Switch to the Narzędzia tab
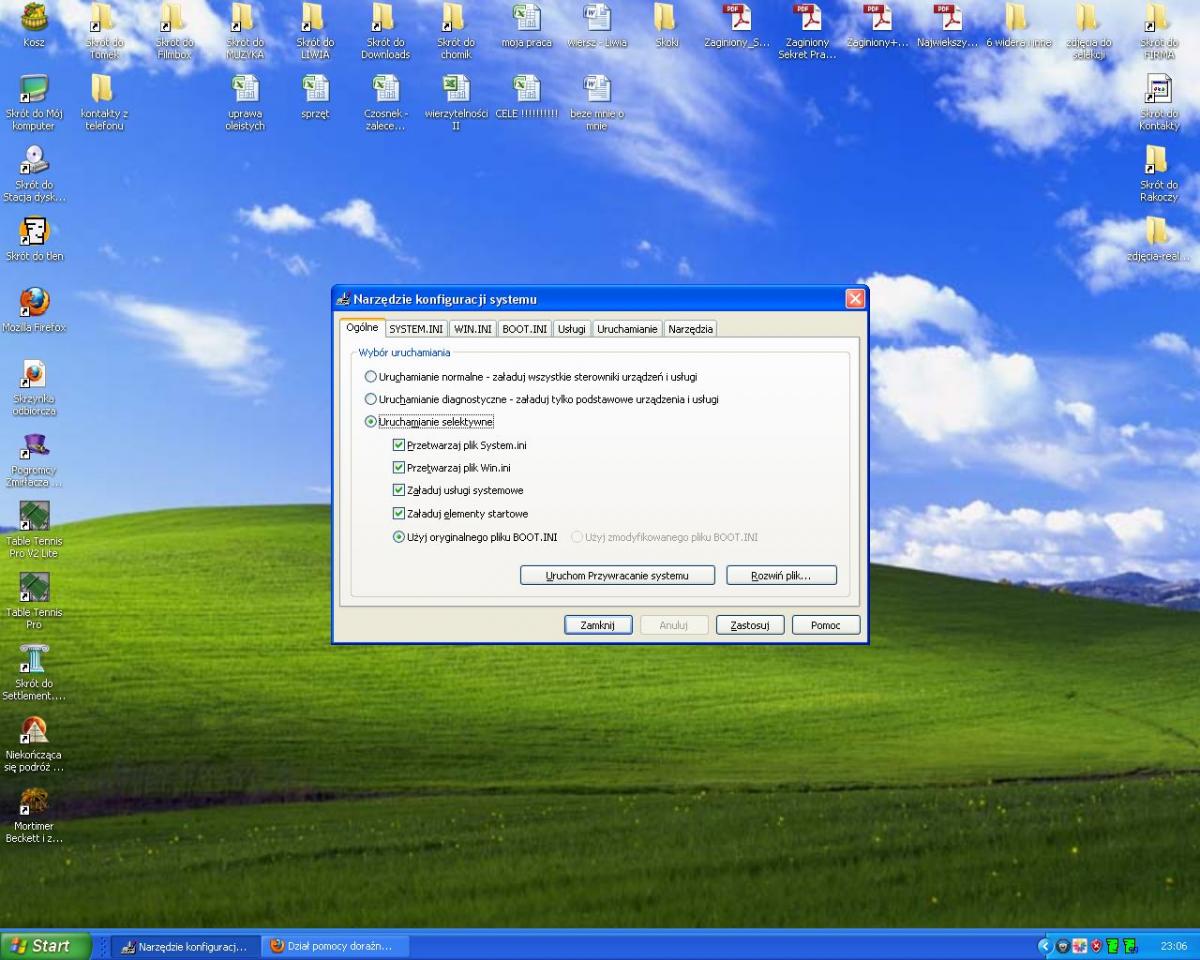 point(691,329)
